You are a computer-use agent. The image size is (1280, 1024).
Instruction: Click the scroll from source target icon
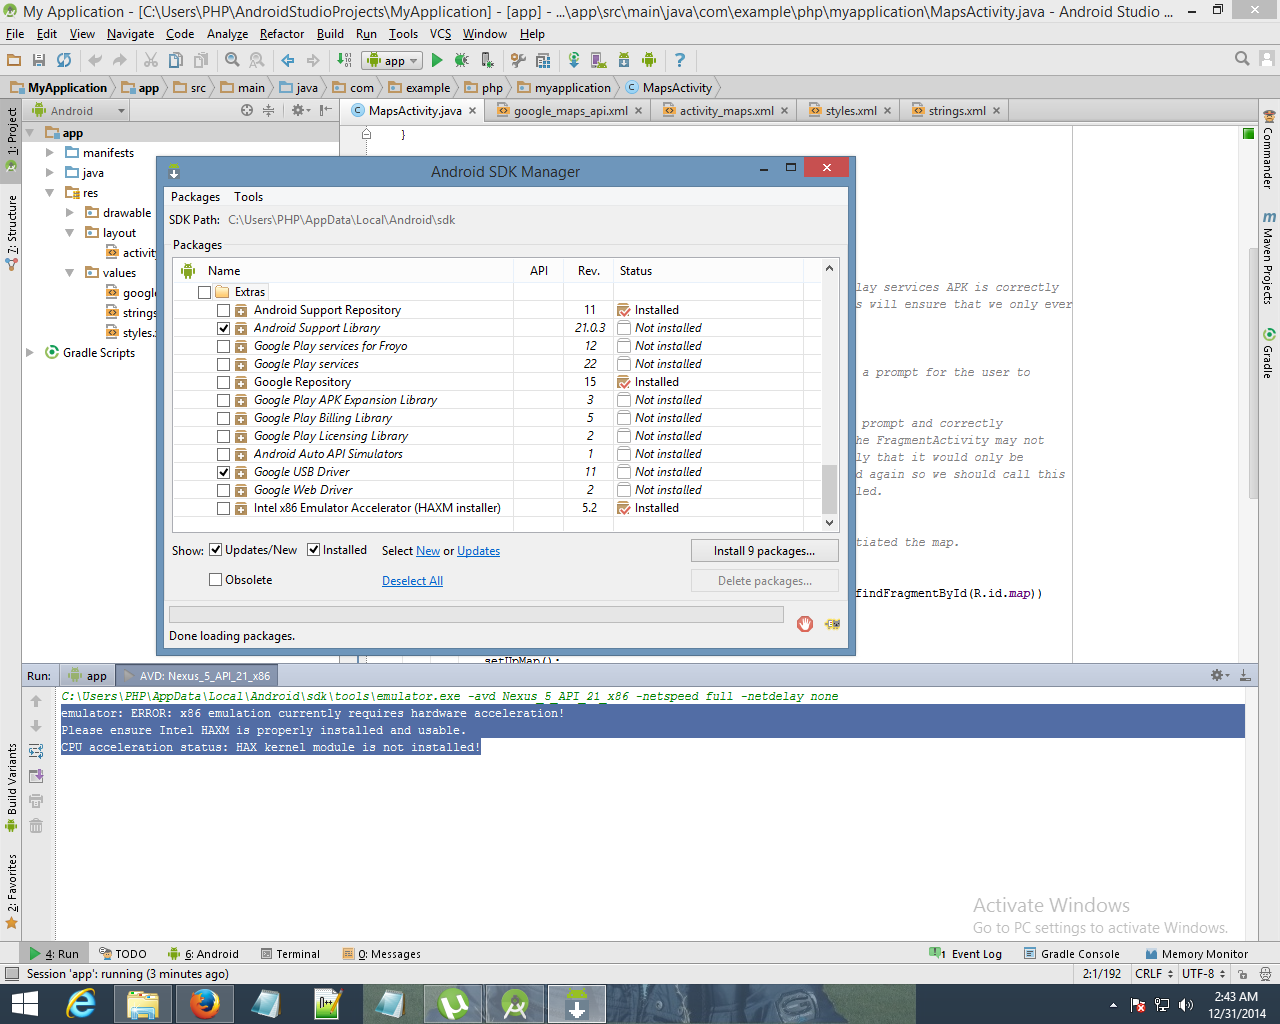click(x=247, y=111)
